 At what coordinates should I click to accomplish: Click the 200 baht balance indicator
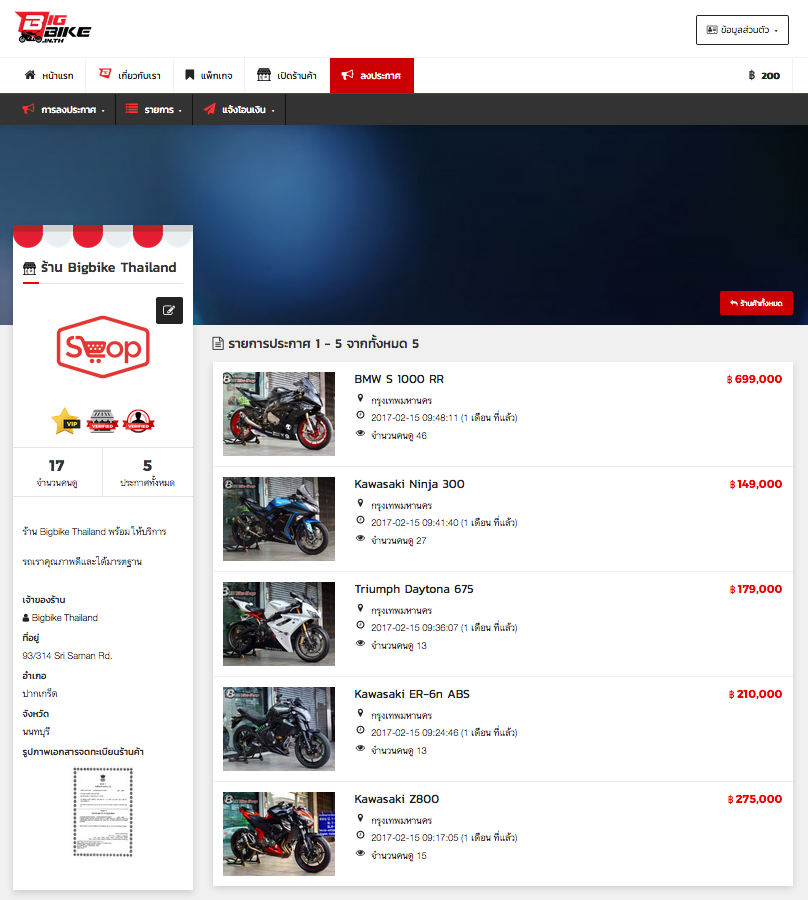pos(764,75)
